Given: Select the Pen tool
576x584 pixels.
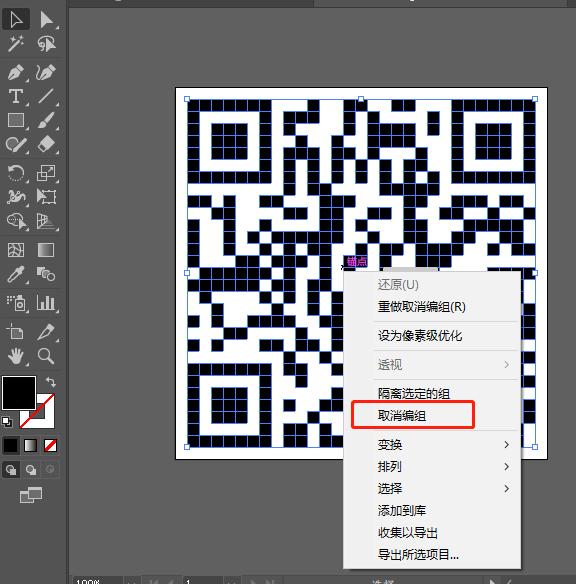Looking at the screenshot, I should [x=16, y=72].
